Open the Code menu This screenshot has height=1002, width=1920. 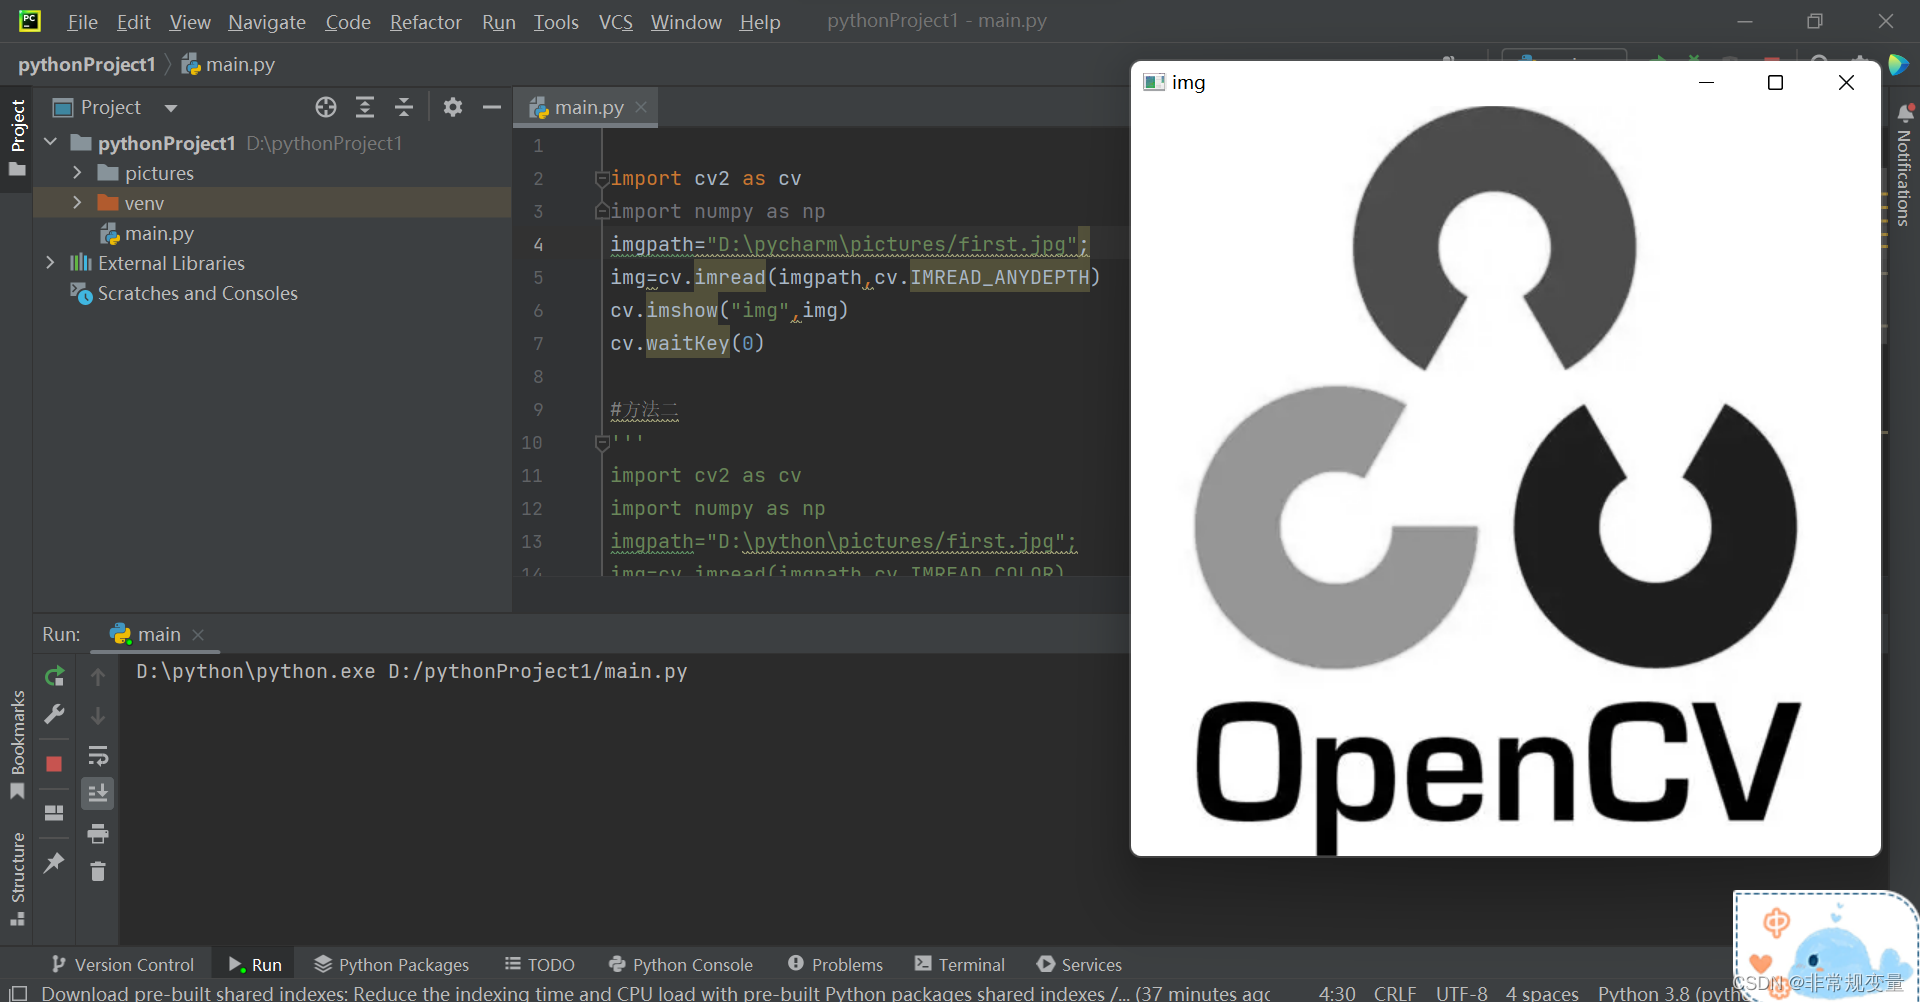348,22
